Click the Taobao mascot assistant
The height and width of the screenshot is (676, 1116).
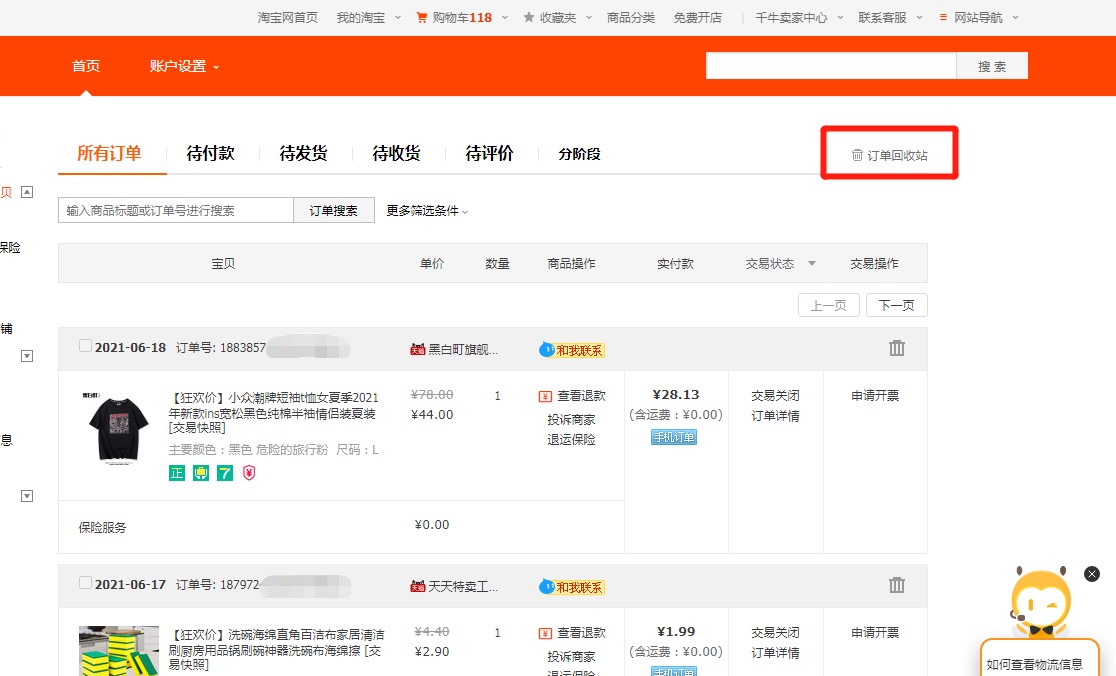click(1041, 601)
